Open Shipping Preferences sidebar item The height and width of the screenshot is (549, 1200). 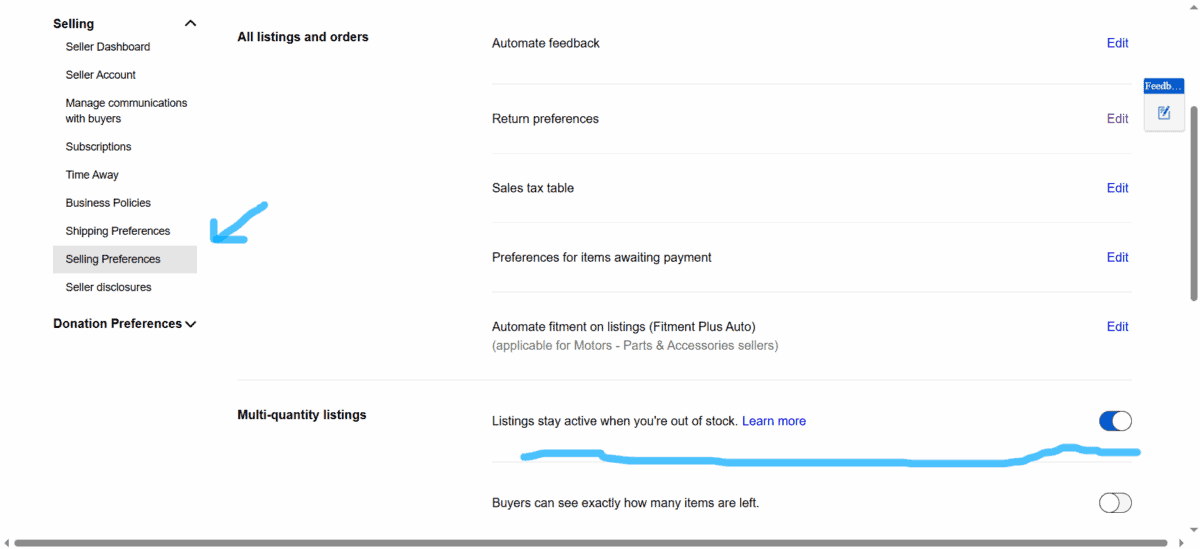[118, 231]
